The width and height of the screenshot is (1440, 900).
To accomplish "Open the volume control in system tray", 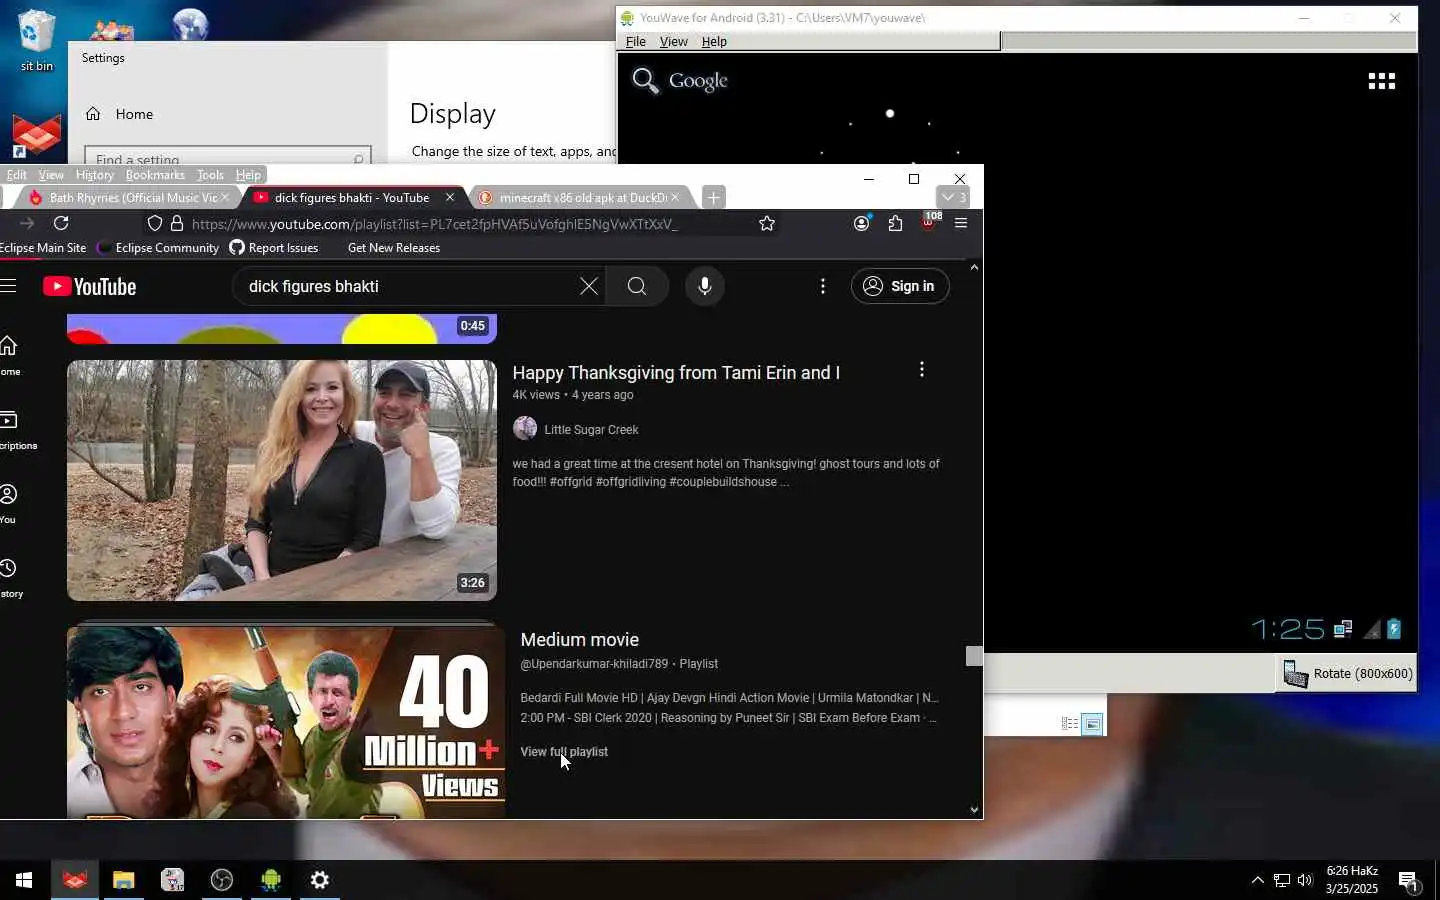I will 1305,880.
